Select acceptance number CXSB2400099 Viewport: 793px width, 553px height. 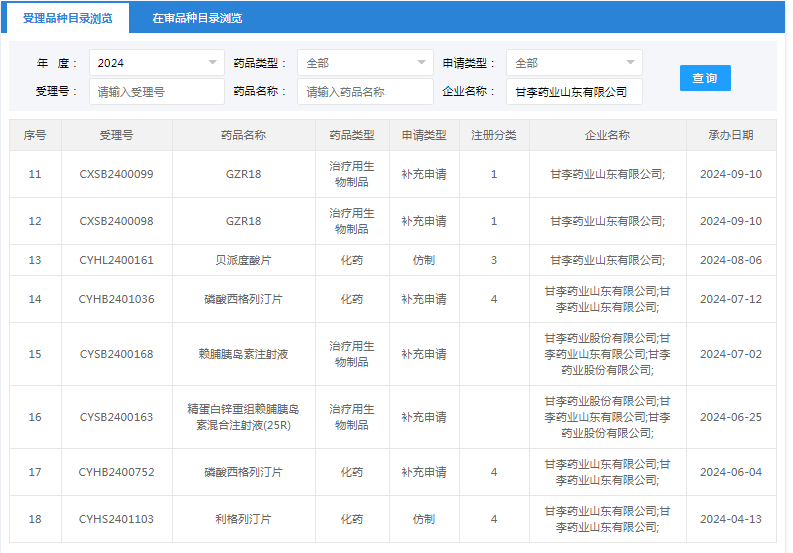116,174
